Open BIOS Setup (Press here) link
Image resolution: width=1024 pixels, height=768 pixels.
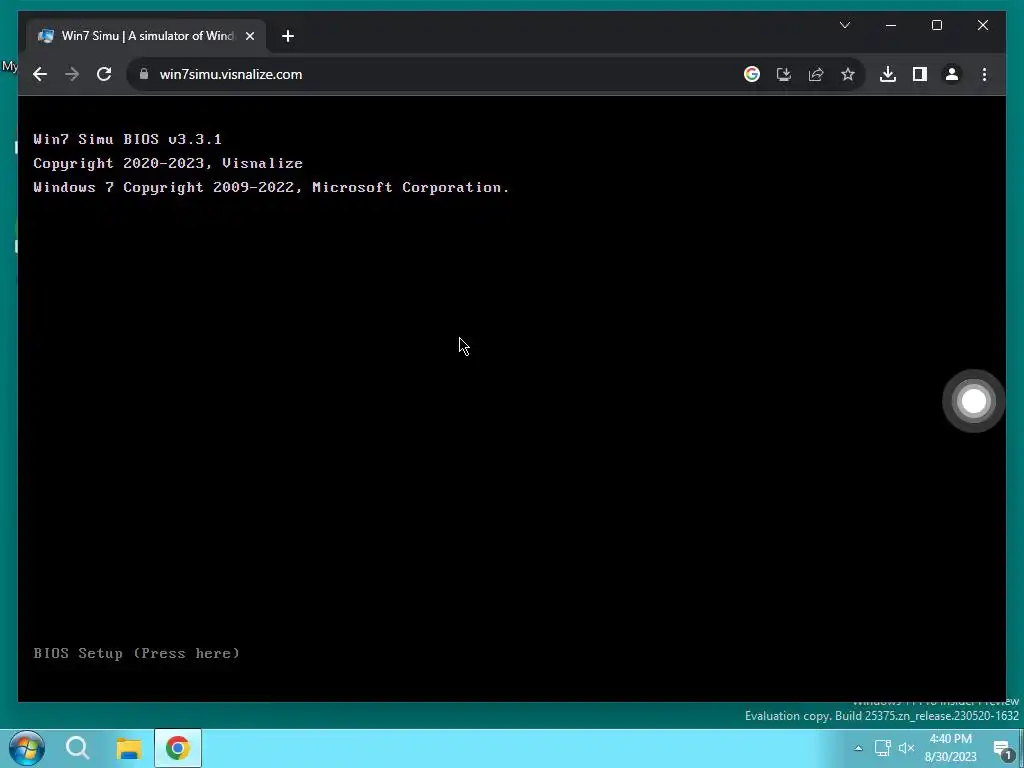136,653
